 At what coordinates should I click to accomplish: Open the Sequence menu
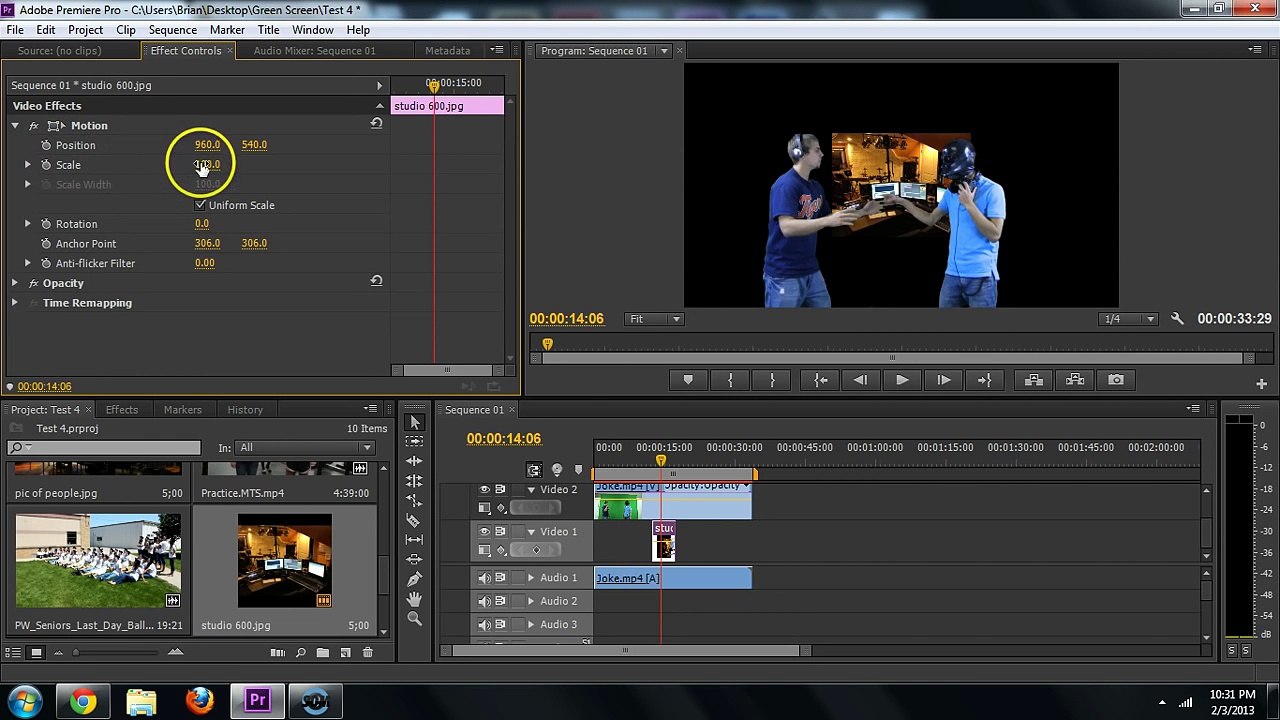pyautogui.click(x=173, y=30)
